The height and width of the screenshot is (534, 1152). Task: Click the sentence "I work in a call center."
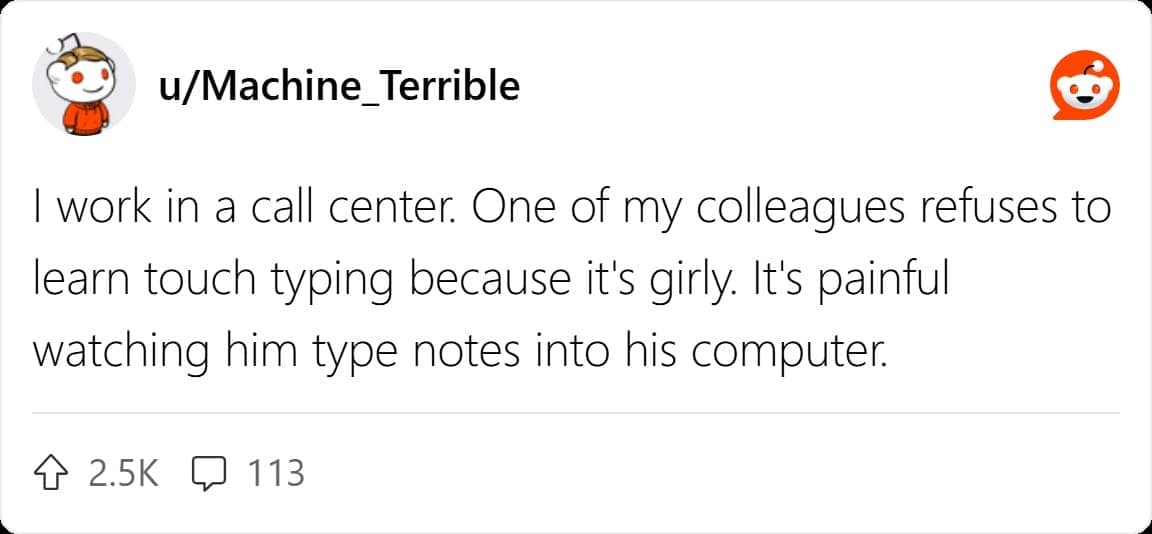pos(242,211)
